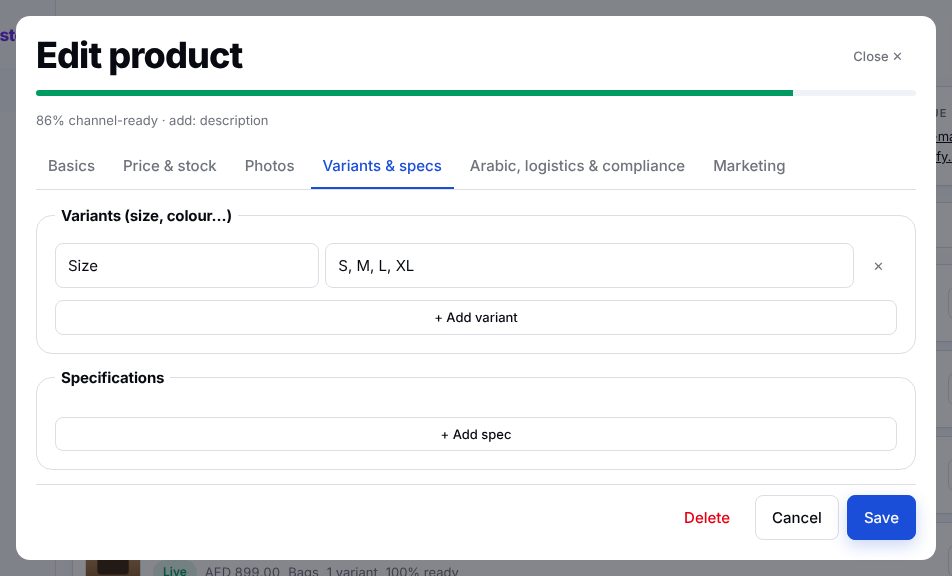Delete this product

click(707, 518)
